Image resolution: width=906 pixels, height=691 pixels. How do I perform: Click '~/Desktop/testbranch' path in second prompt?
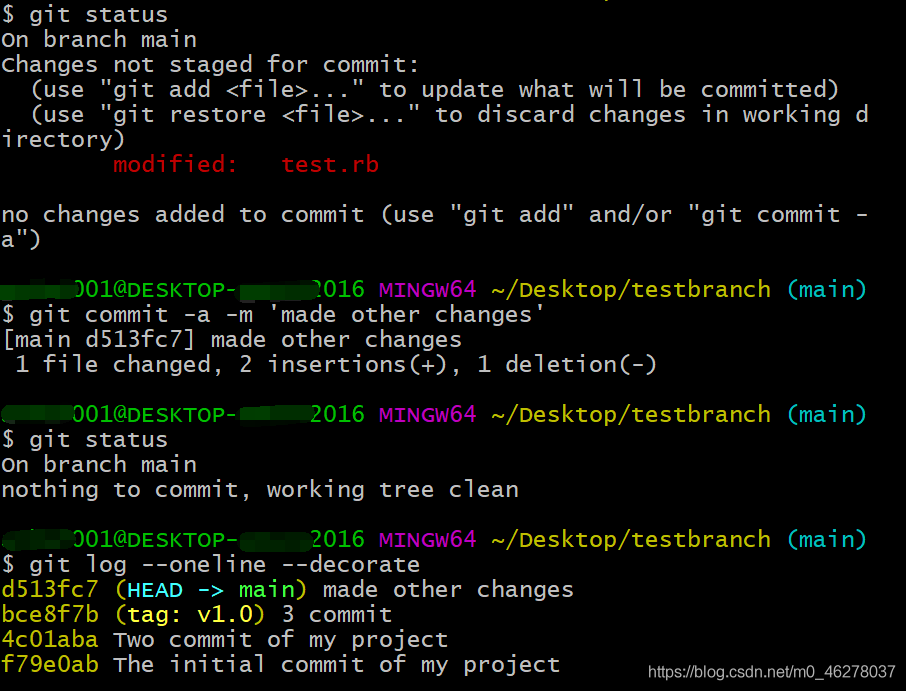pyautogui.click(x=631, y=415)
